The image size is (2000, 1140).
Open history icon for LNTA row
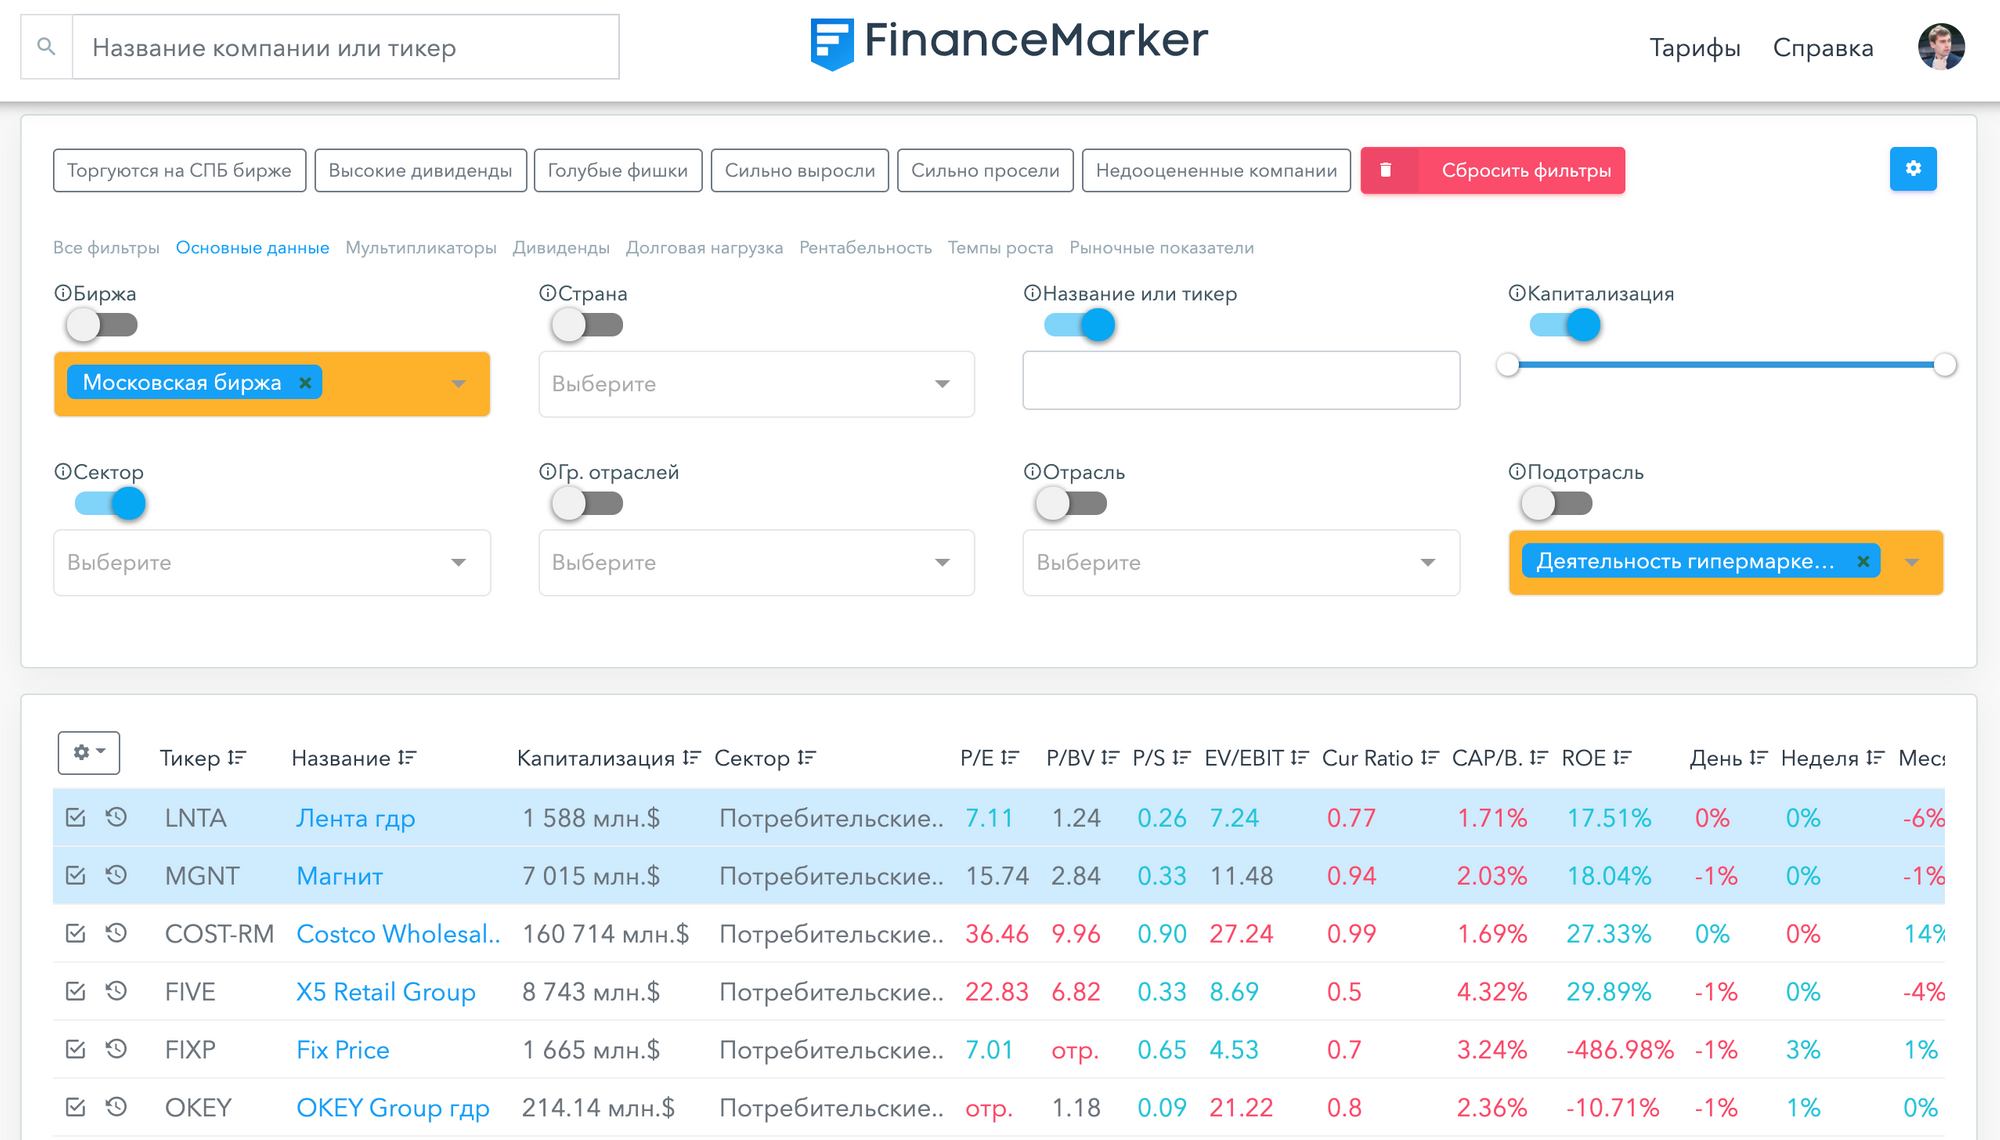click(x=116, y=817)
